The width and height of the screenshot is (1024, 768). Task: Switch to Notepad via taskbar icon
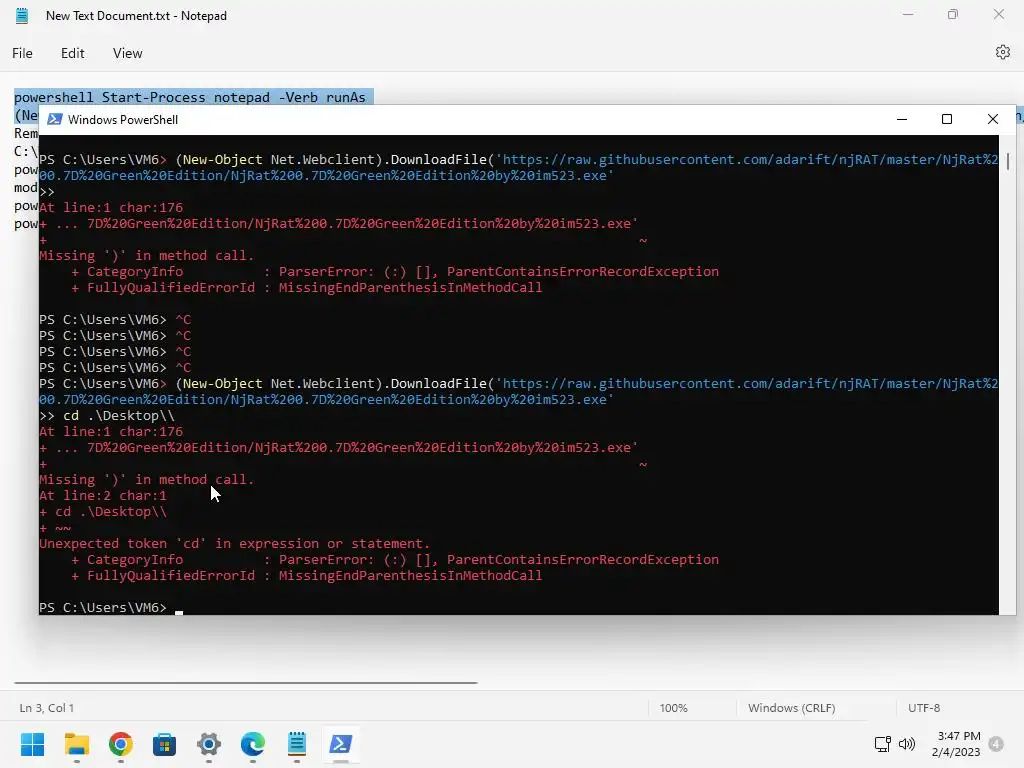click(x=296, y=744)
